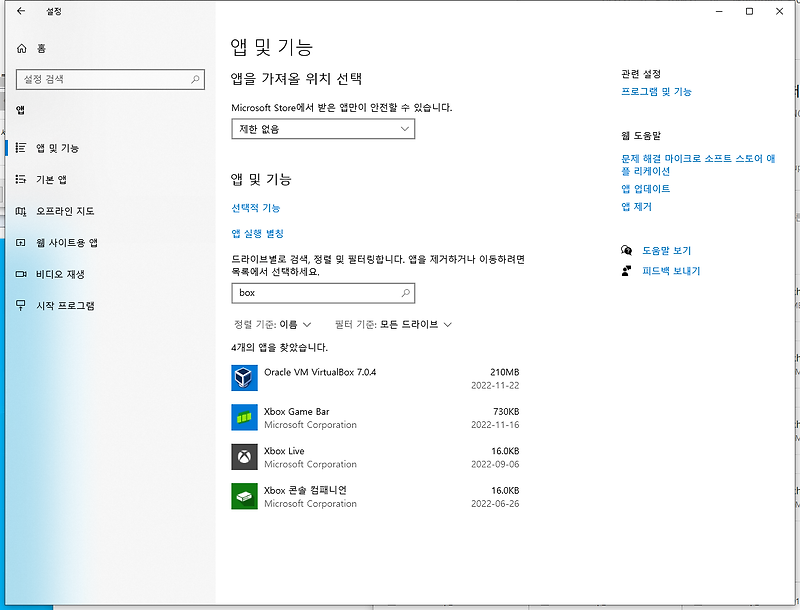Select the 웹 사이트용 앱 sidebar icon
The image size is (800, 610).
pos(20,243)
